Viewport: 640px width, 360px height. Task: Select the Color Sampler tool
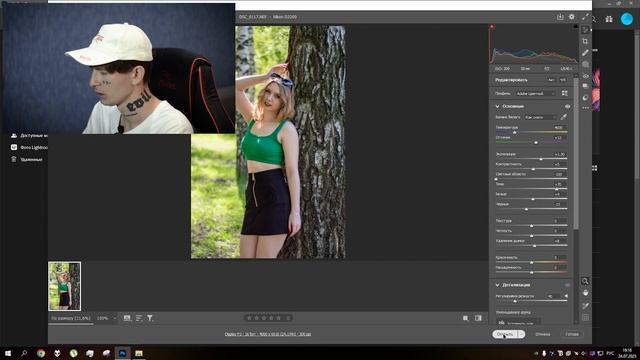585,305
